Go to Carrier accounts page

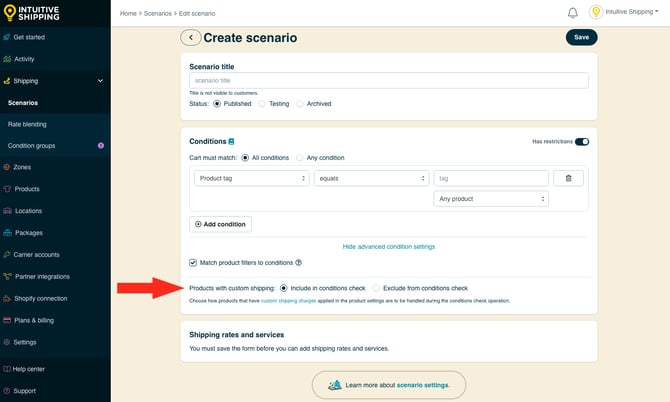point(36,255)
